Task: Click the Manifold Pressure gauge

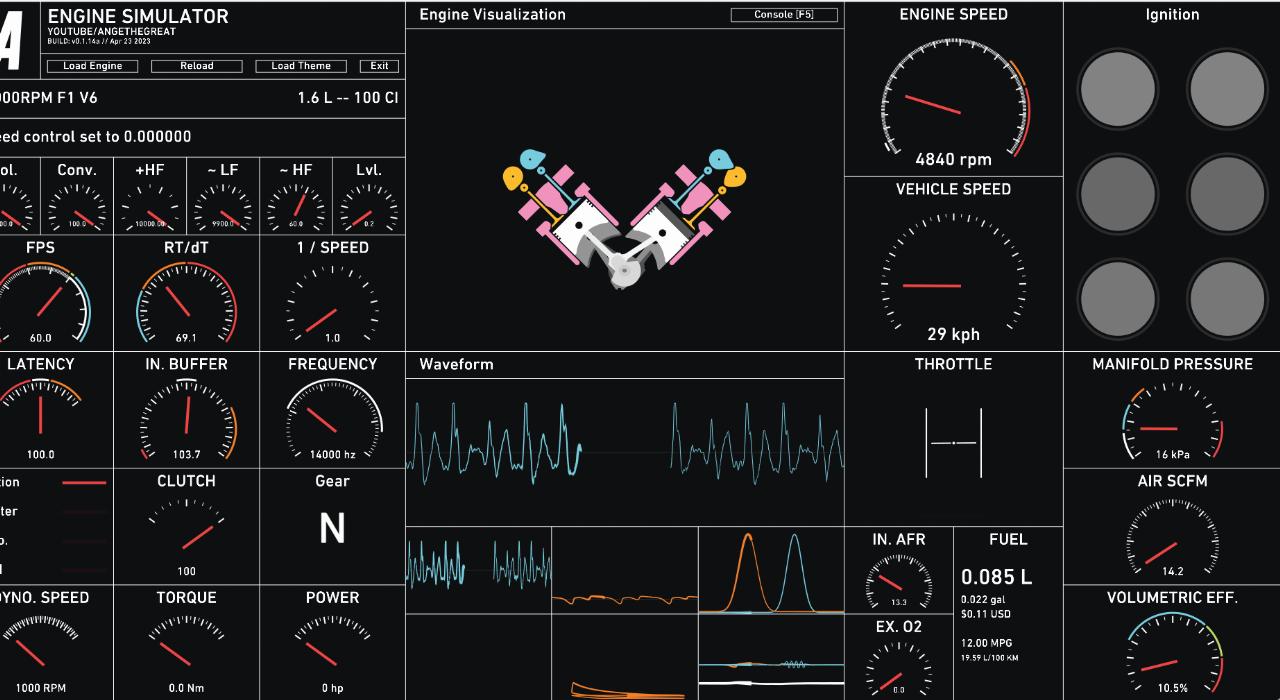Action: point(1172,421)
